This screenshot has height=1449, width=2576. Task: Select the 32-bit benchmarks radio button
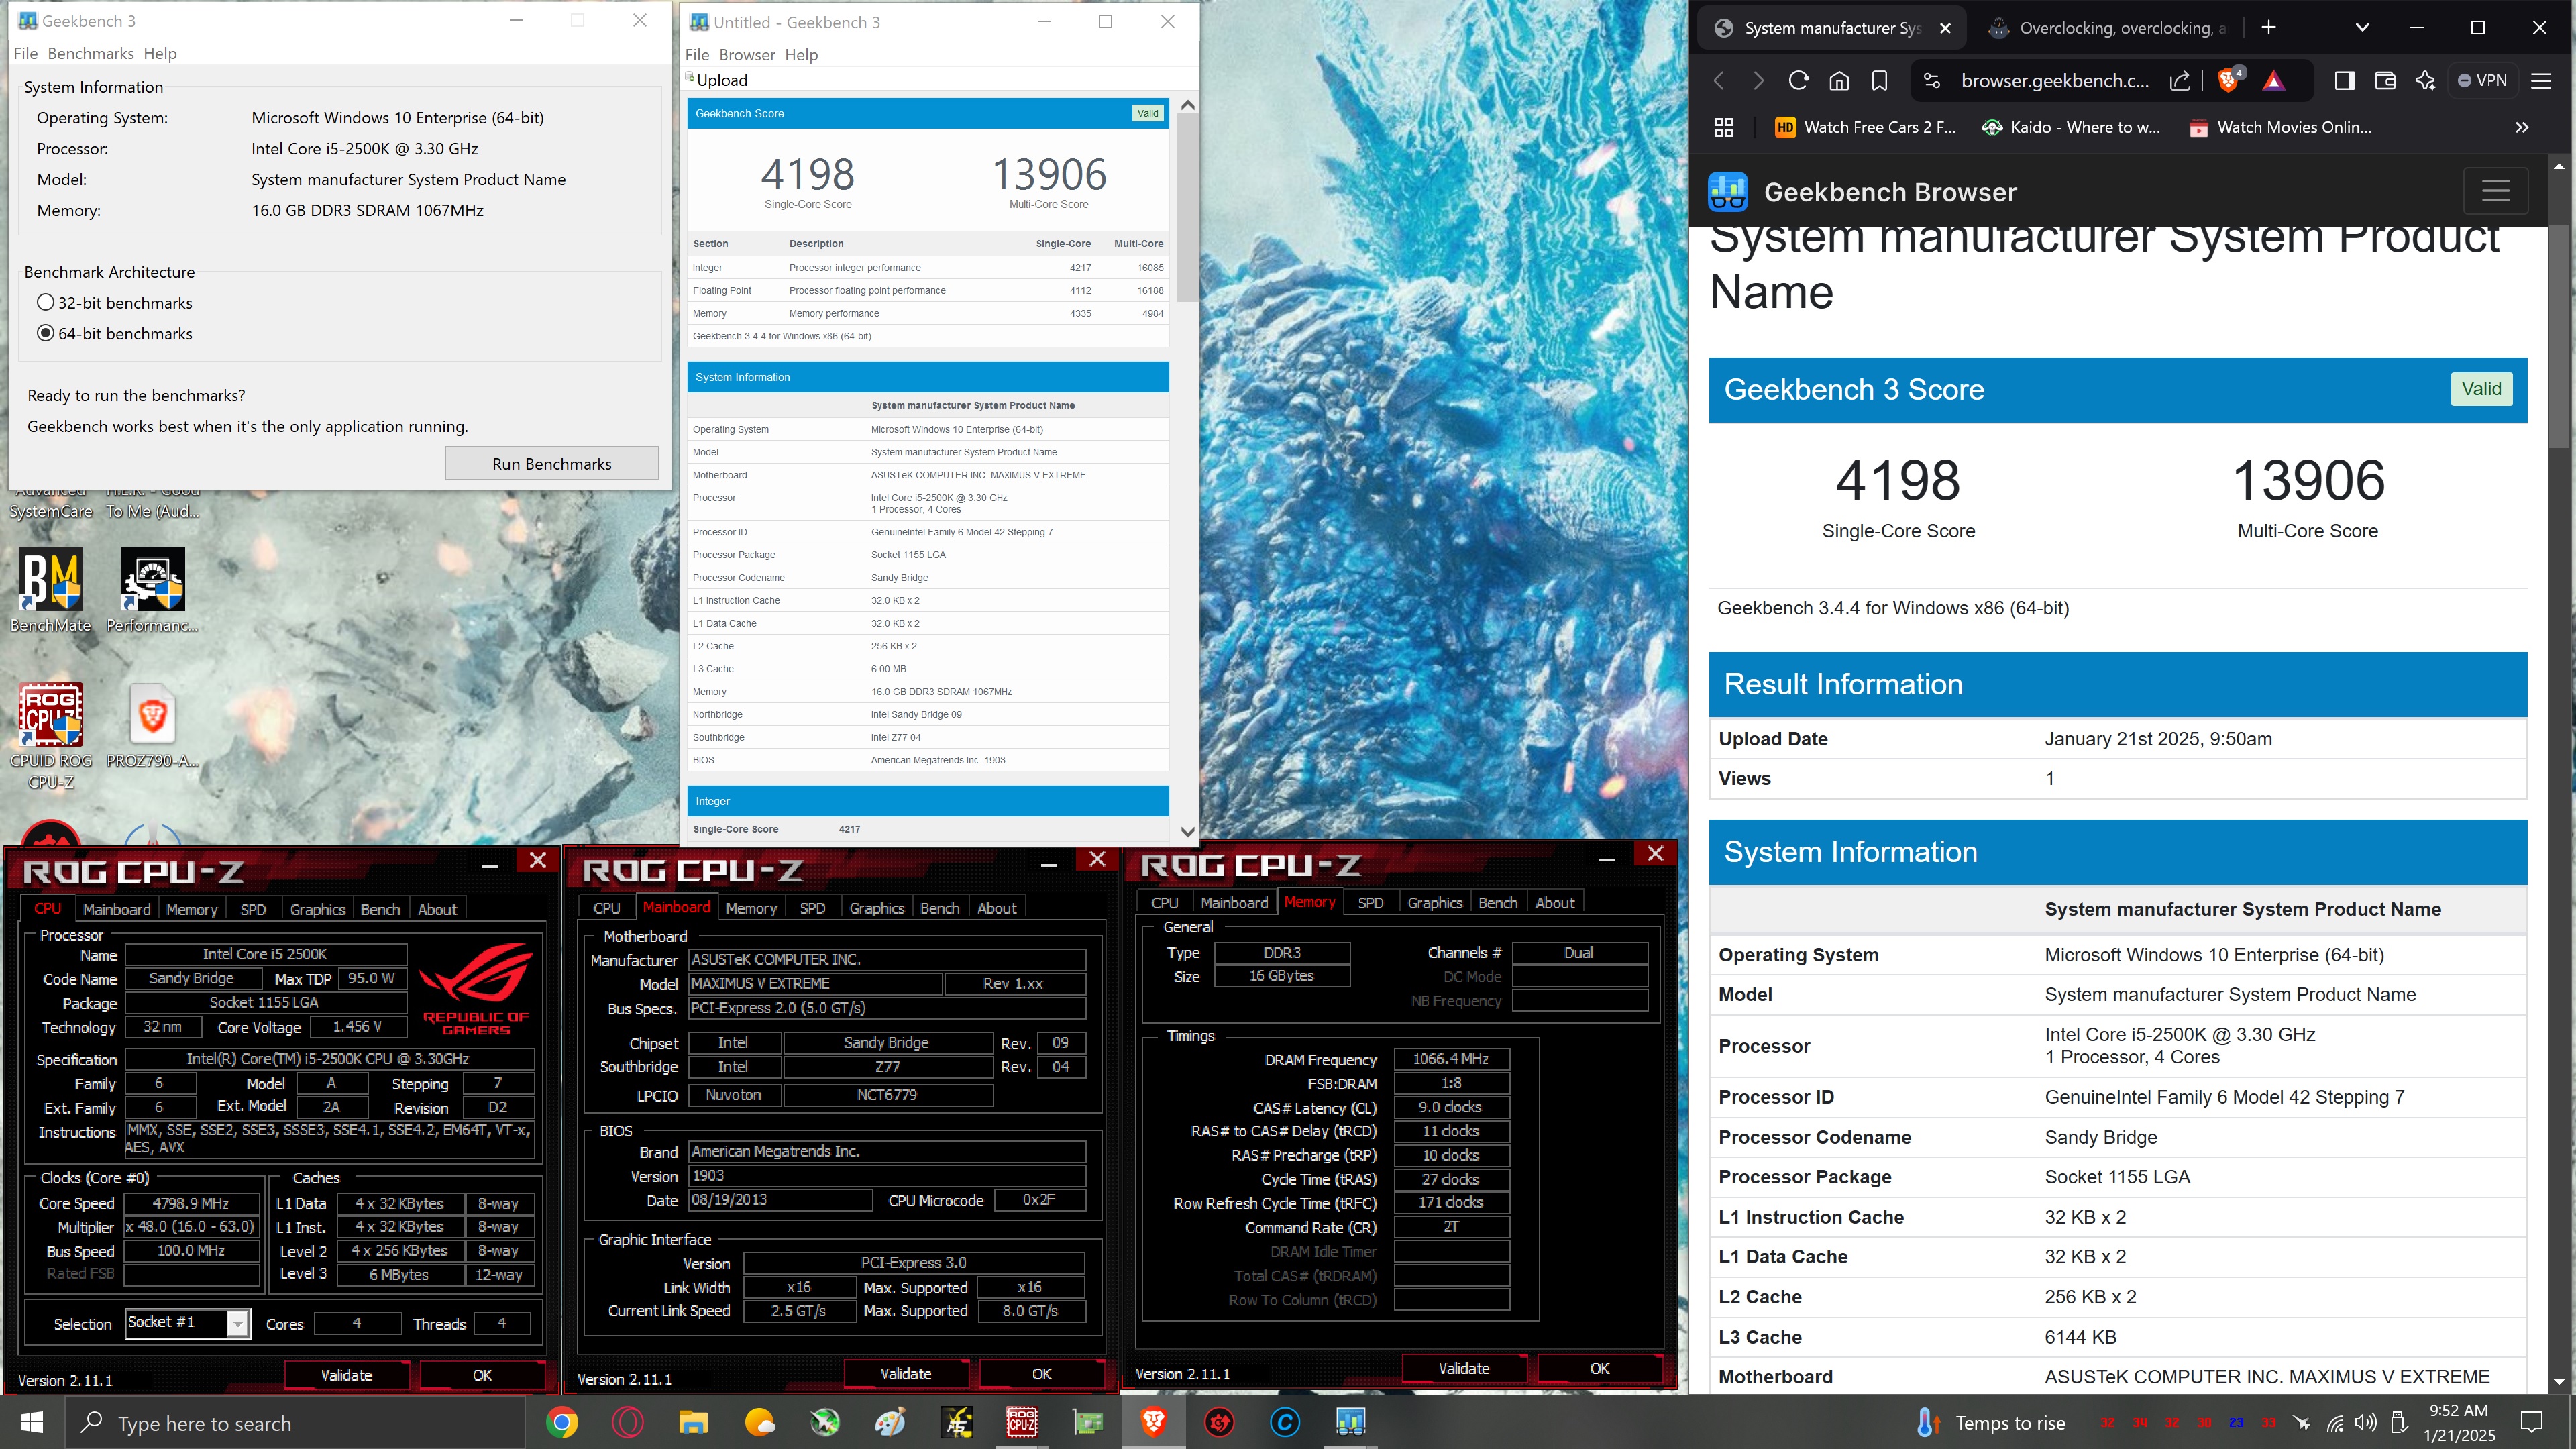pyautogui.click(x=45, y=302)
